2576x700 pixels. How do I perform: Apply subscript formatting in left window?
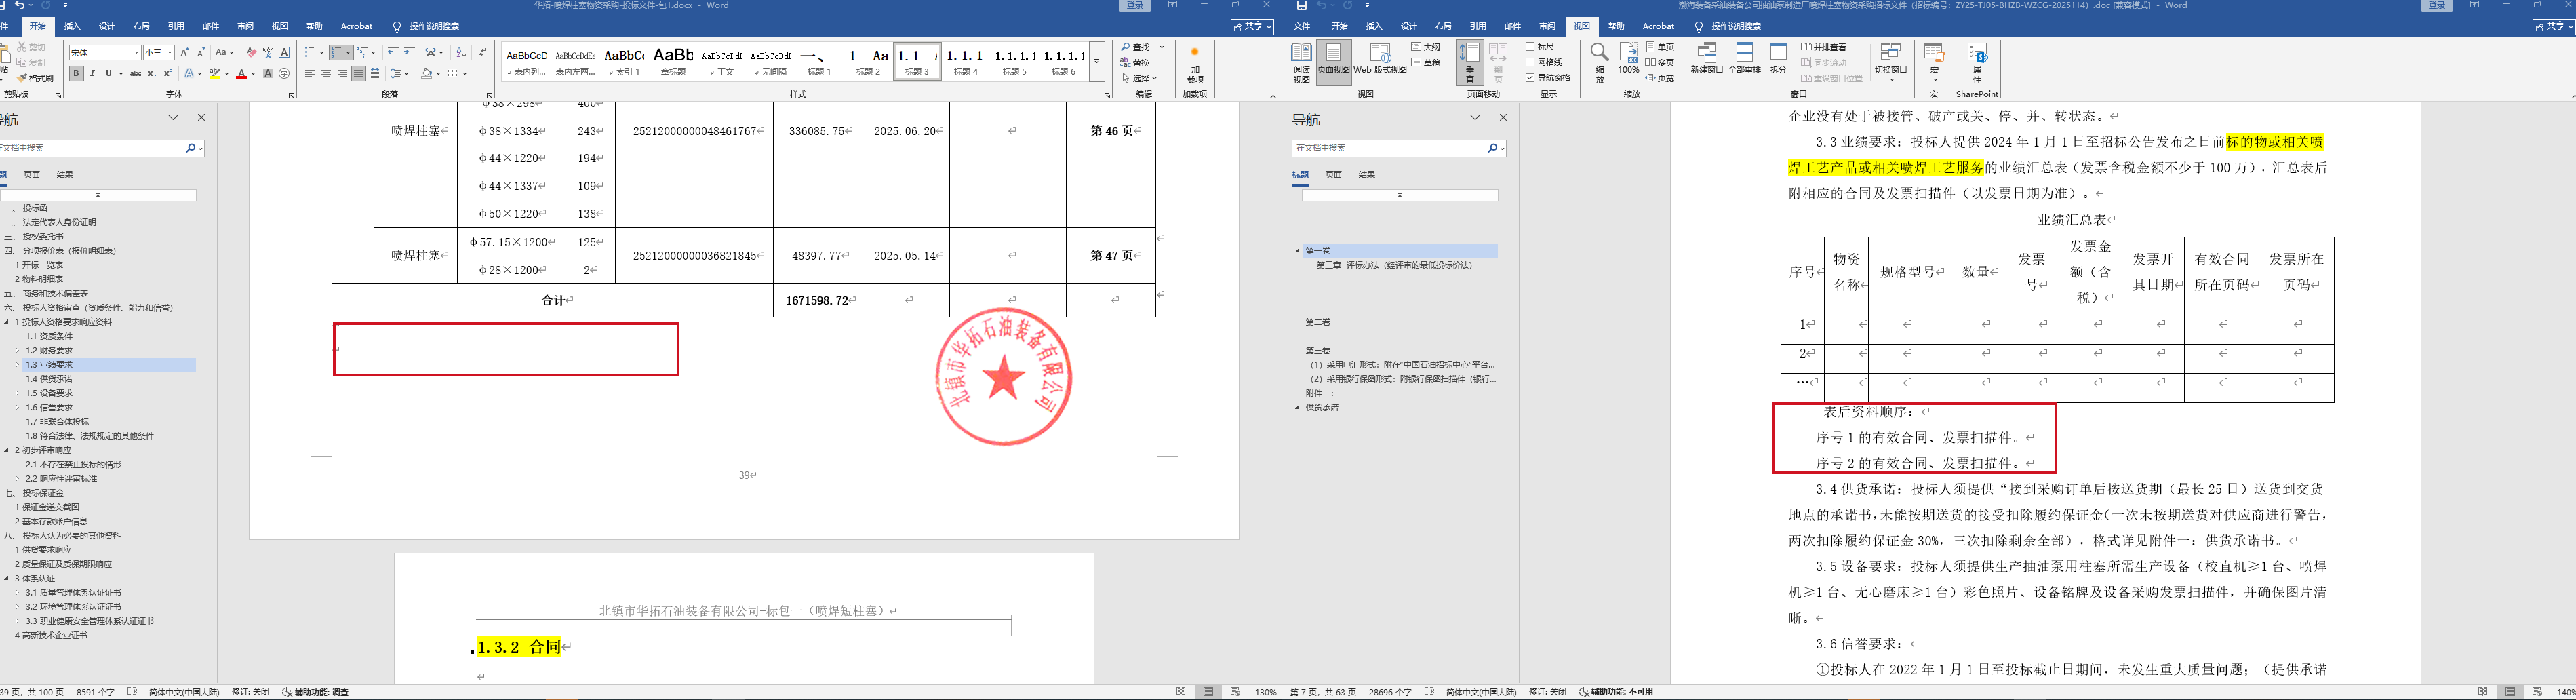[151, 73]
